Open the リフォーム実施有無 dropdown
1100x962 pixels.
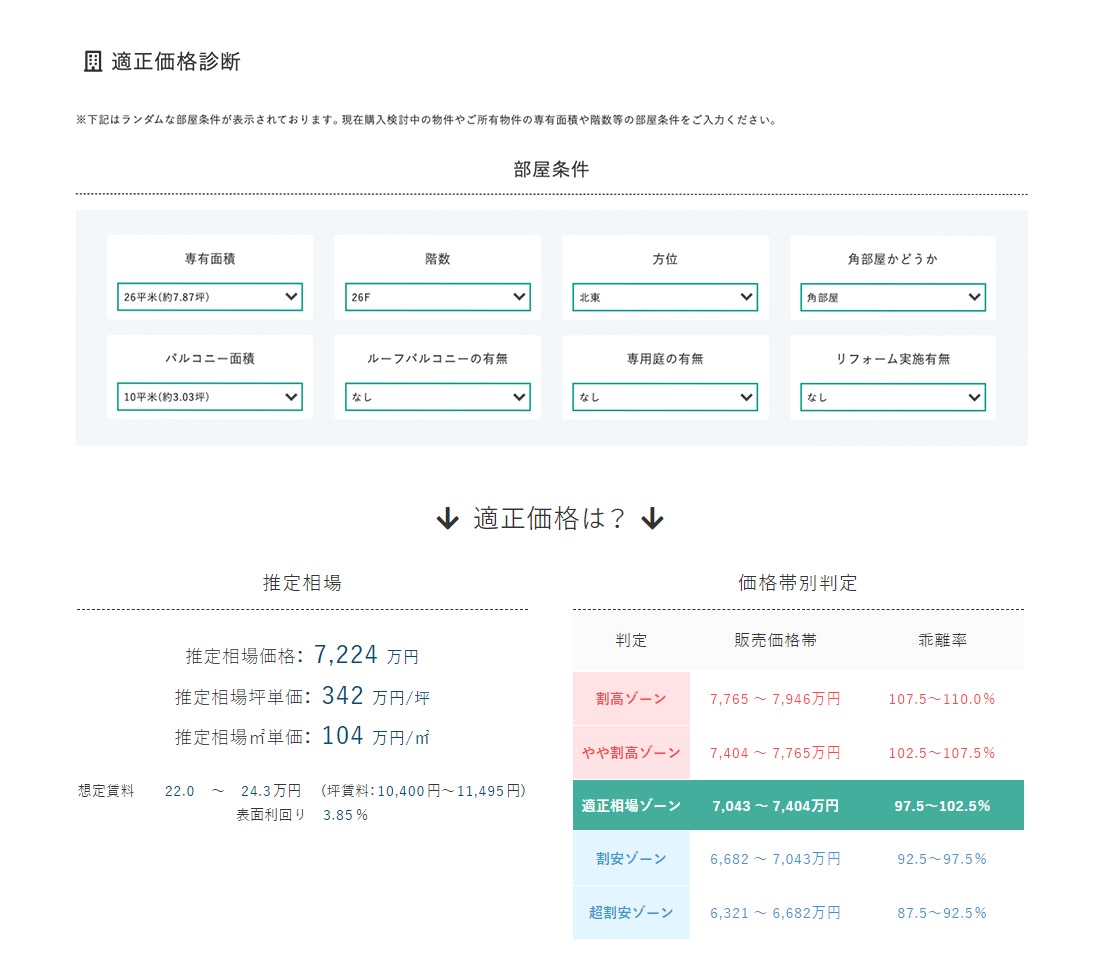[893, 396]
